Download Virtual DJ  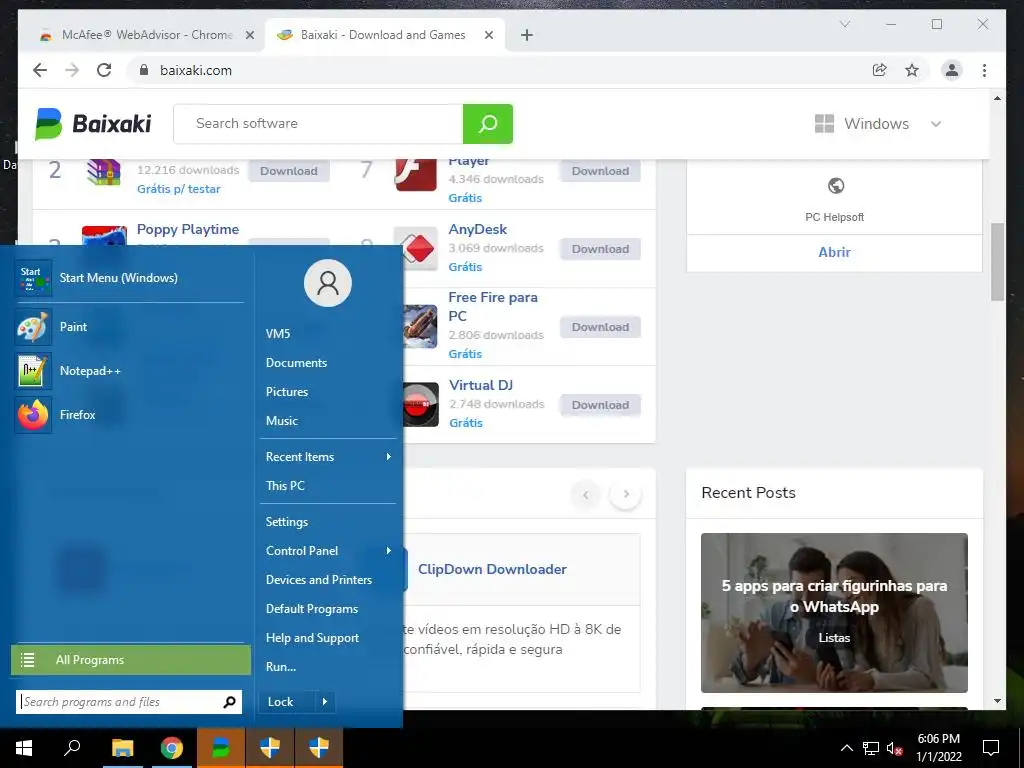point(600,405)
